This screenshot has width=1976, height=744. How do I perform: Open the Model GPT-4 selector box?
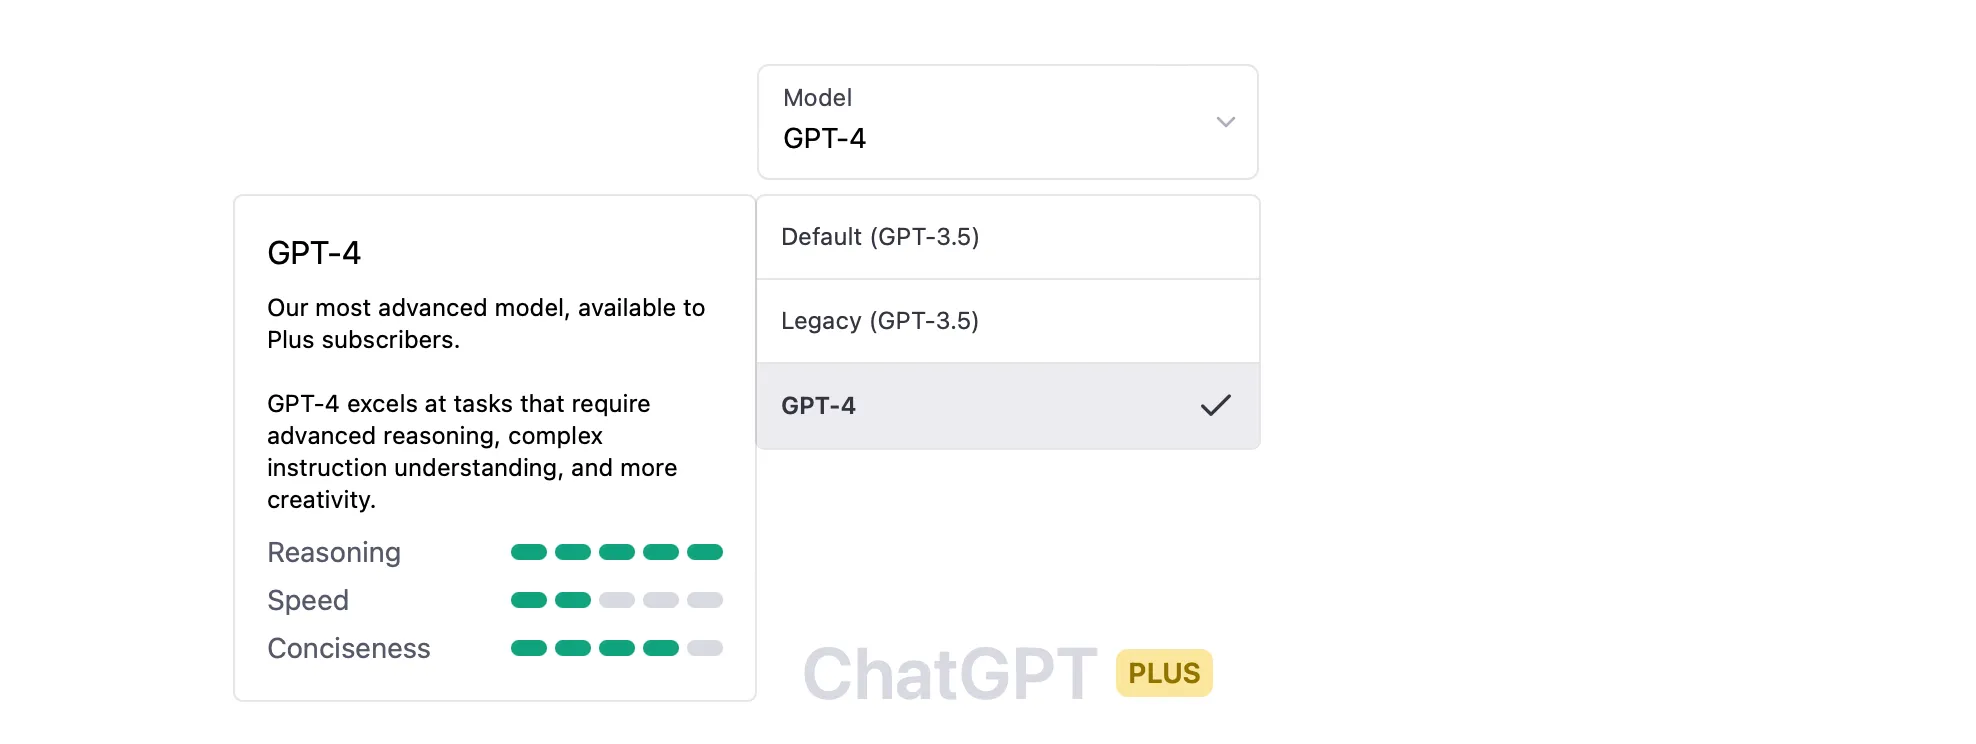(x=1006, y=122)
